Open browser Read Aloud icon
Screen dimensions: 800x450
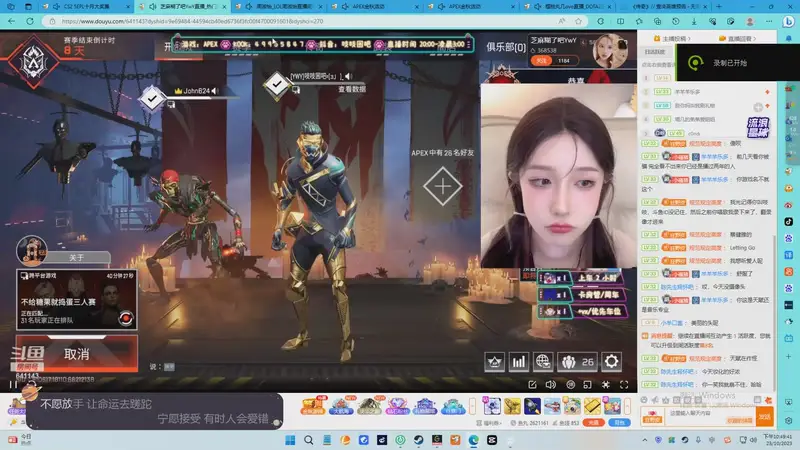coord(562,21)
